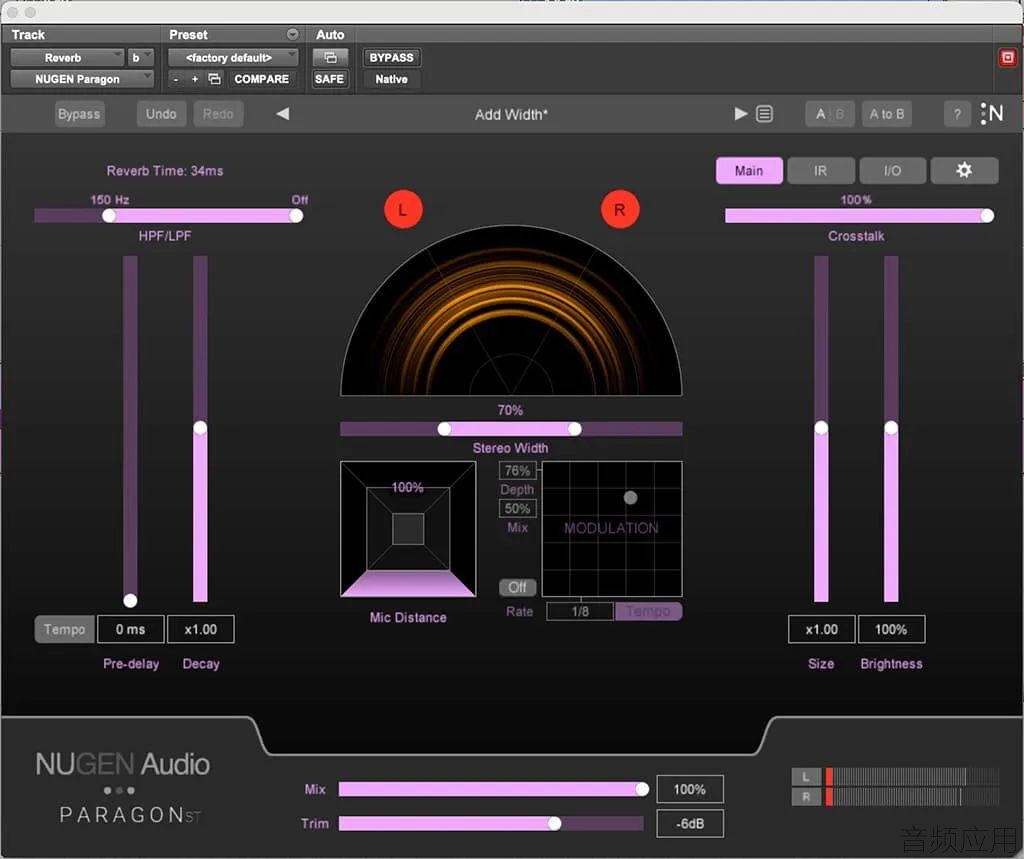Viewport: 1024px width, 859px height.
Task: Click the Stereo Width left handle
Action: 444,429
